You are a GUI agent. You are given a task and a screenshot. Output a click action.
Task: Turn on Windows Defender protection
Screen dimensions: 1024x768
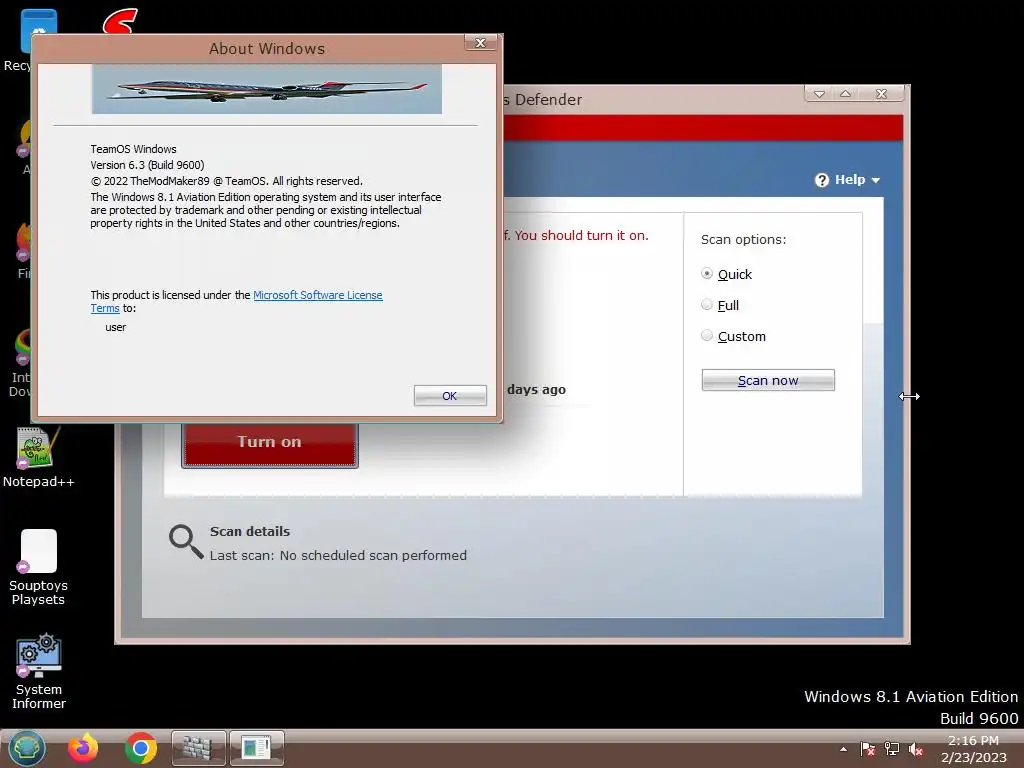270,443
